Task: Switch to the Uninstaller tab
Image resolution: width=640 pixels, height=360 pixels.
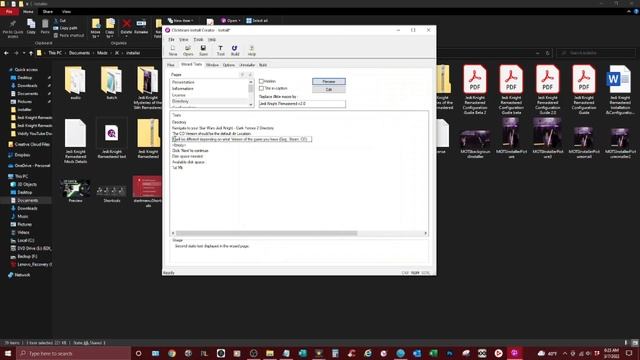Action: click(x=247, y=65)
